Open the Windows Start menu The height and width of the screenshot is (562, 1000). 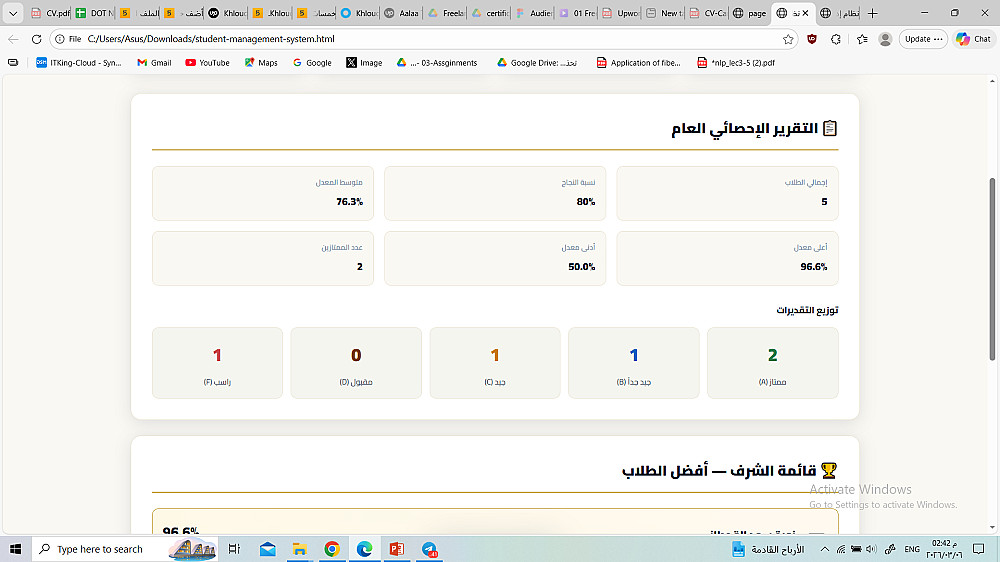[x=15, y=549]
